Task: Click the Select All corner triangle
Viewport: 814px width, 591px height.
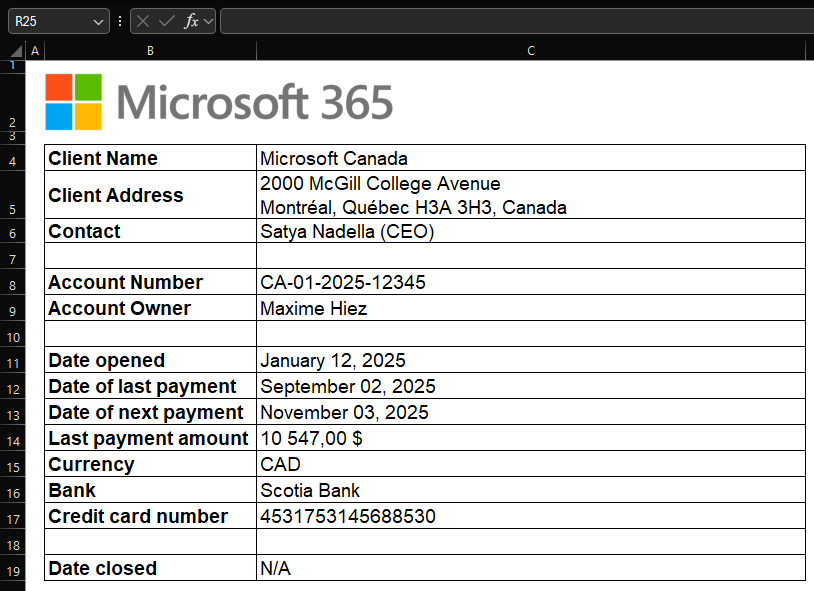Action: pos(16,51)
